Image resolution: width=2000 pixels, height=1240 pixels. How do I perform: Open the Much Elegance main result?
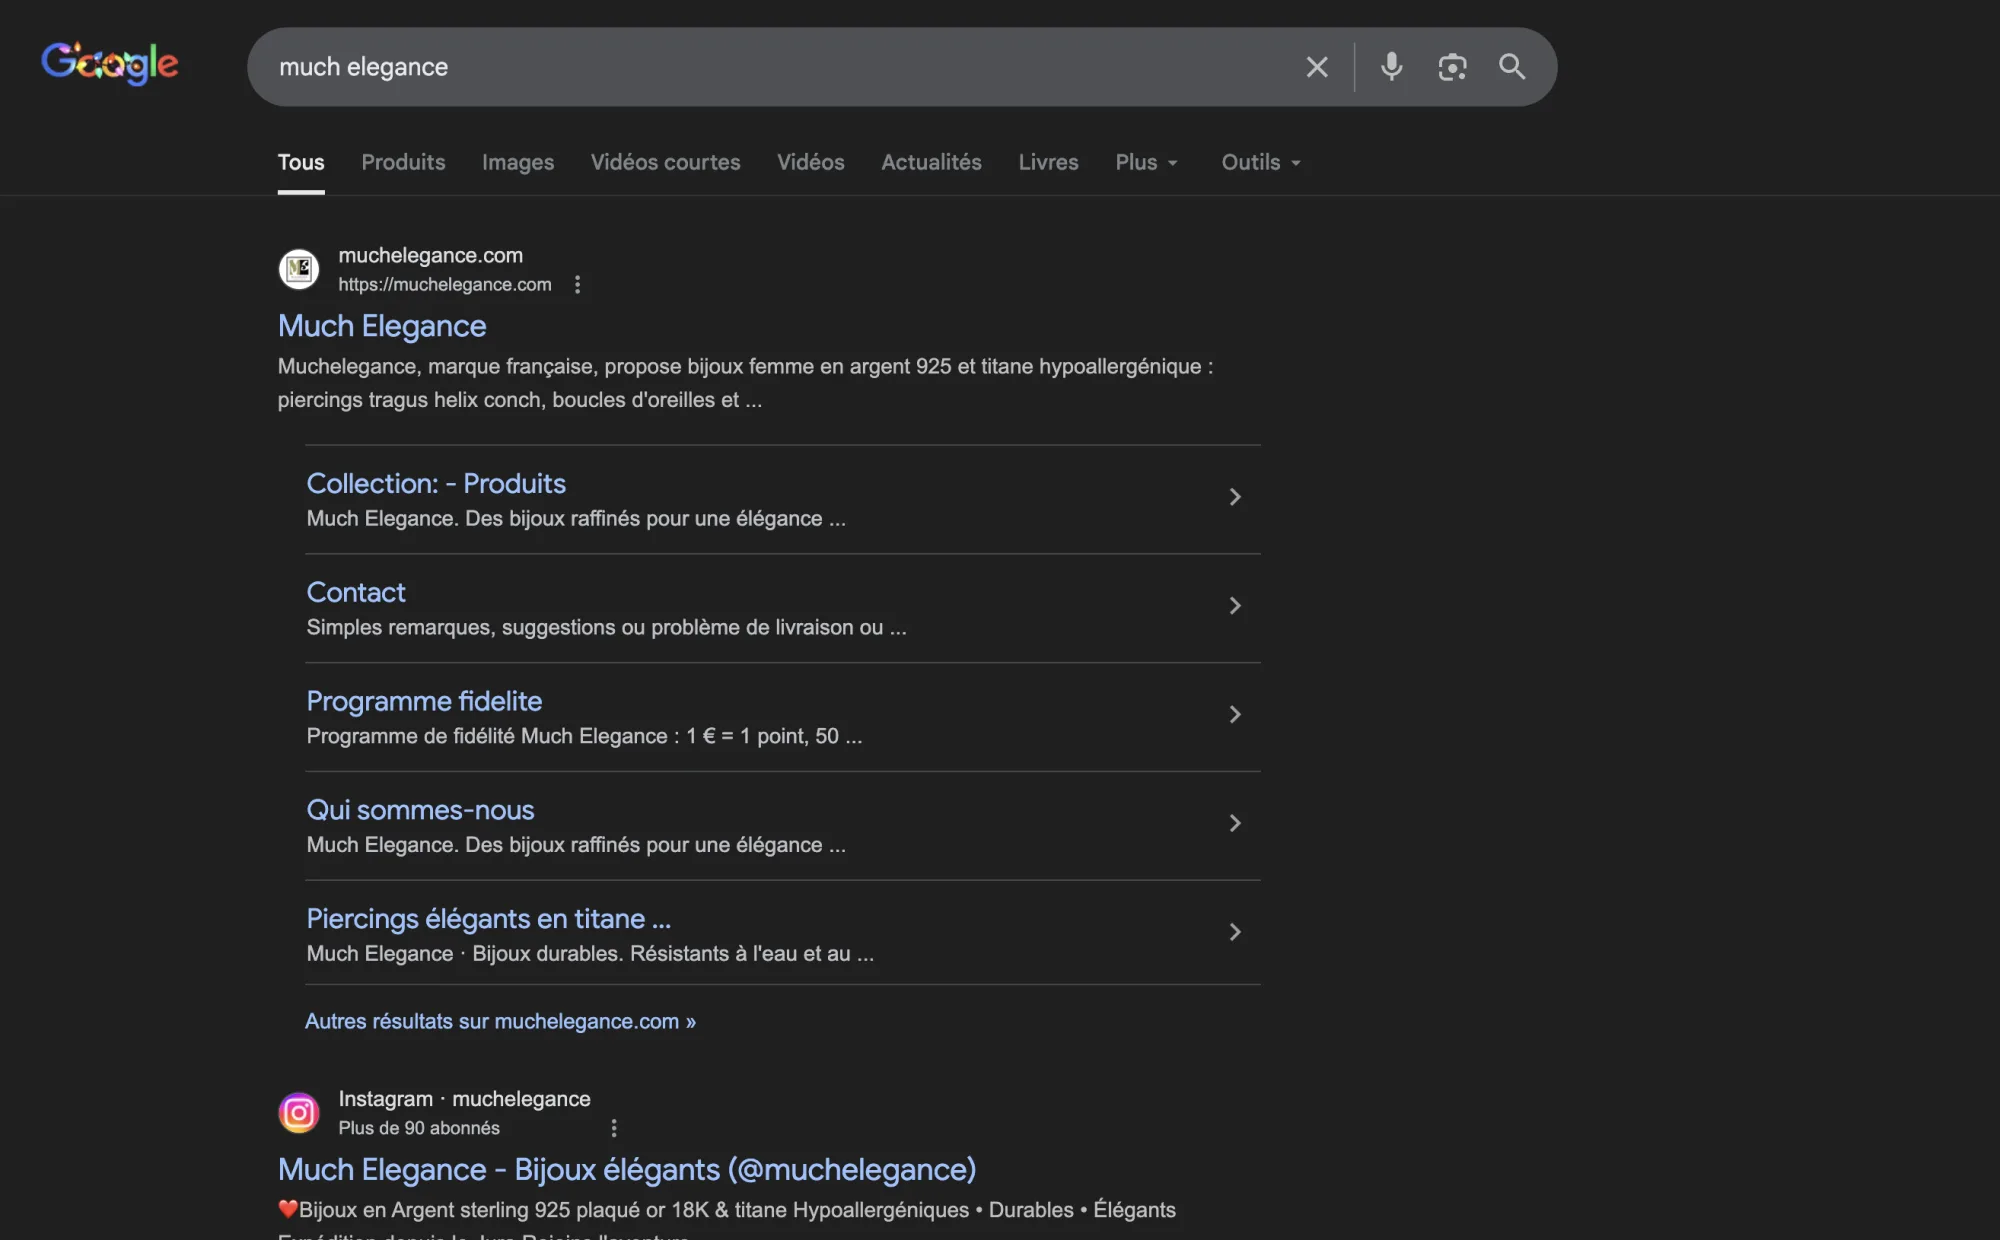coord(382,326)
